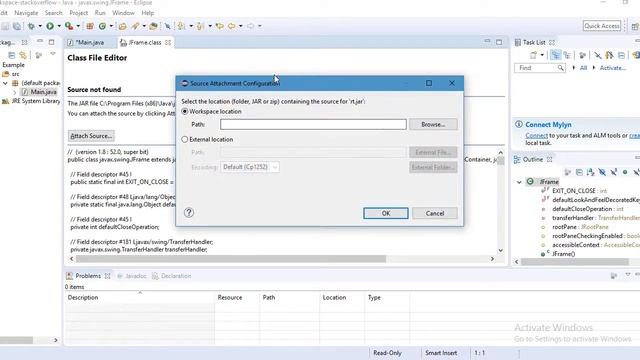Viewport: 640px width, 360px height.
Task: Click the Open Type folder icon in toolbar
Action: [122, 26]
